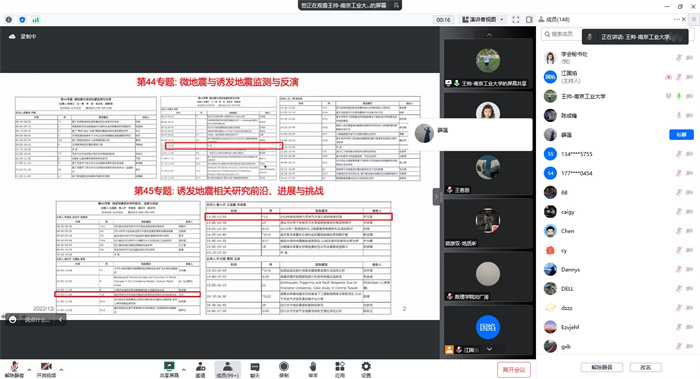
Task: Start 录制 recording from bottom toolbar
Action: pos(283,369)
